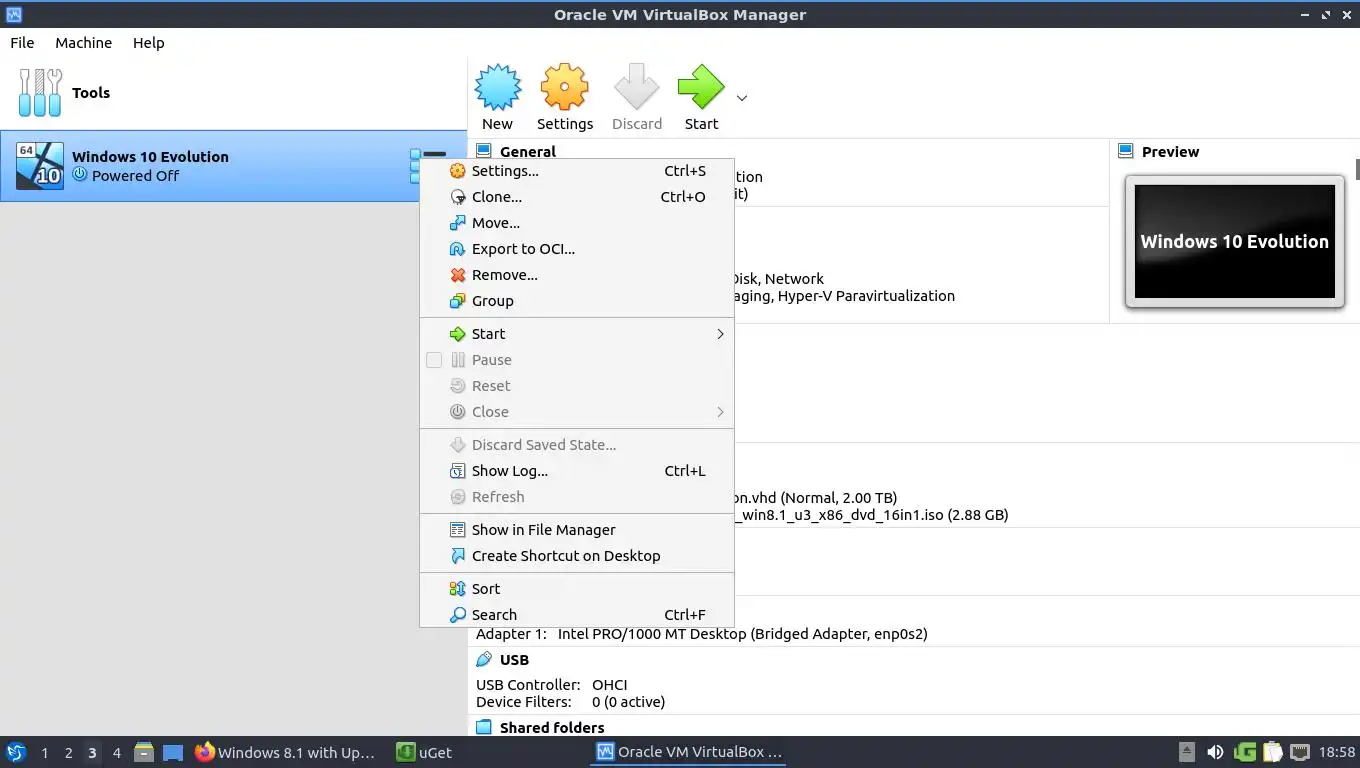The height and width of the screenshot is (768, 1360).
Task: Click the magnifier icon beside Search
Action: (457, 615)
